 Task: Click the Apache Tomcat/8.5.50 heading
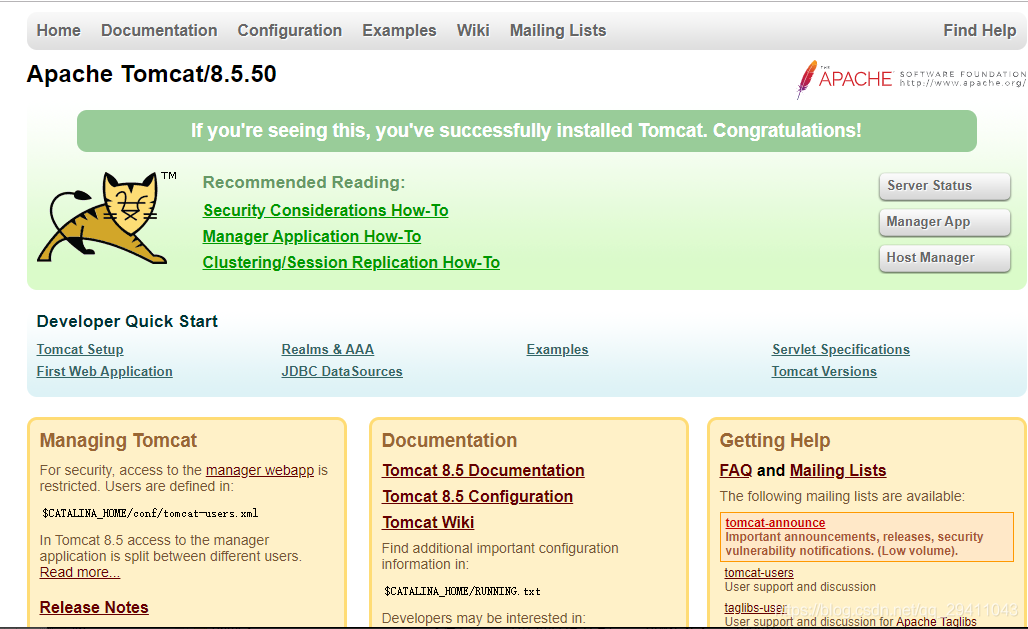click(151, 74)
